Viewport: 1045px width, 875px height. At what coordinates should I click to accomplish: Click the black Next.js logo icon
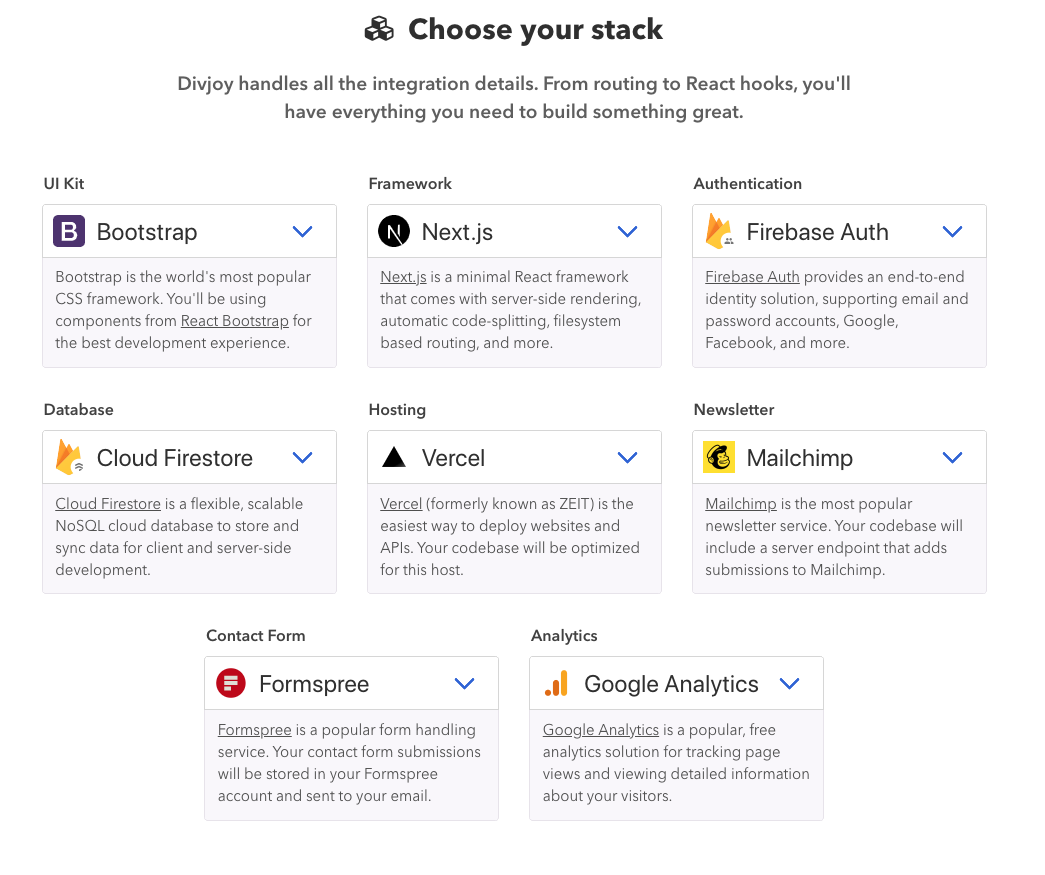click(x=394, y=231)
